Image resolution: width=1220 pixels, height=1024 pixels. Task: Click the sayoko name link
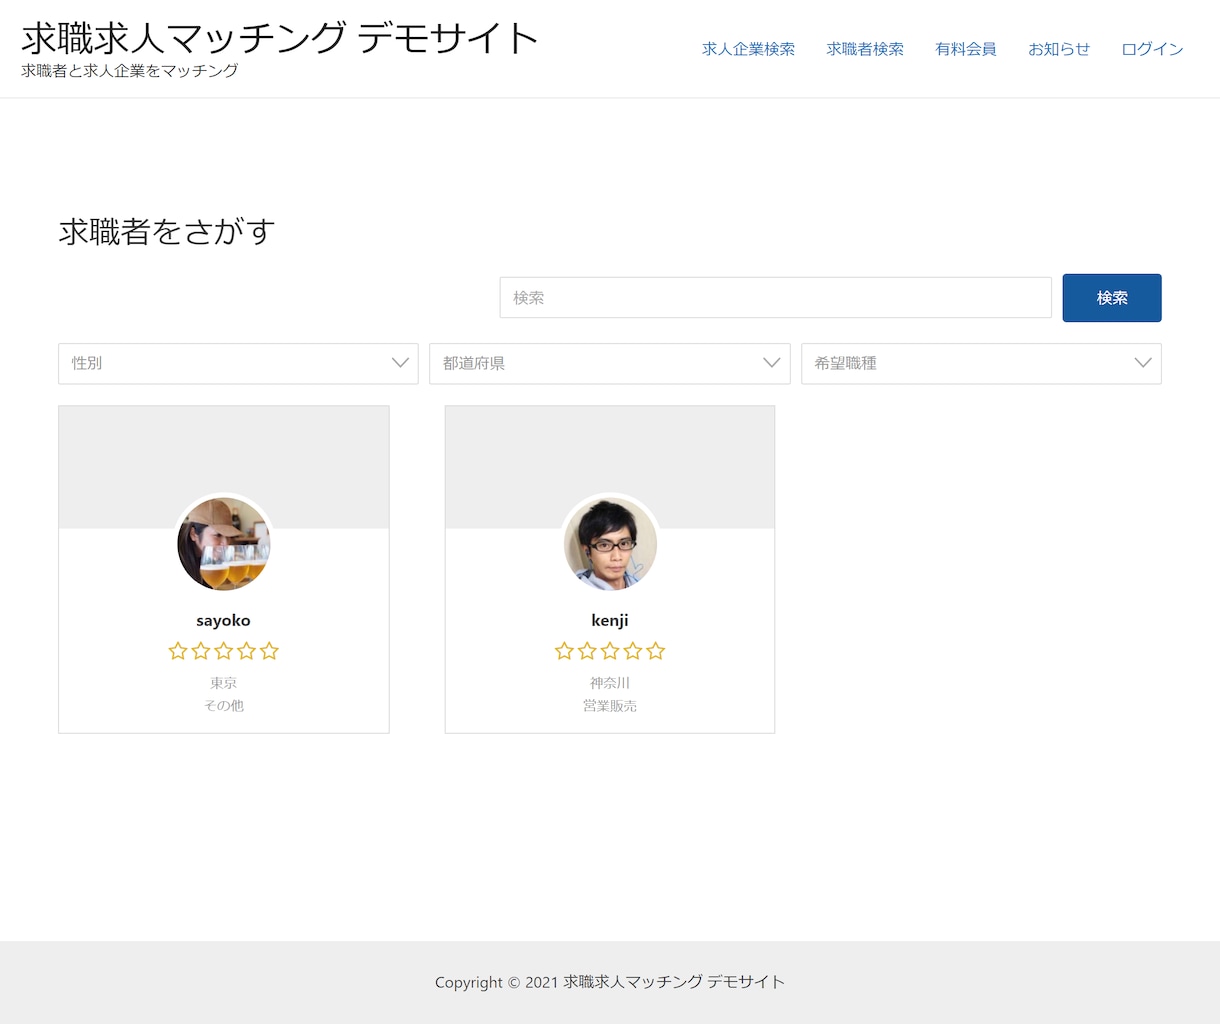[x=224, y=621]
